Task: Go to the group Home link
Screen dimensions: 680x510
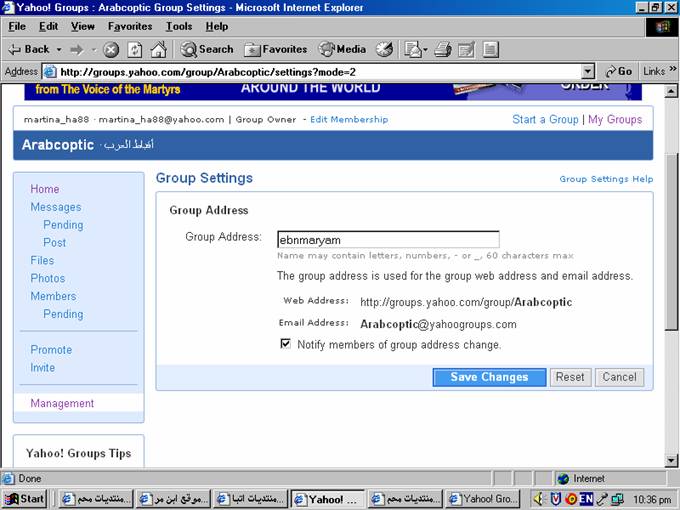Action: tap(45, 189)
